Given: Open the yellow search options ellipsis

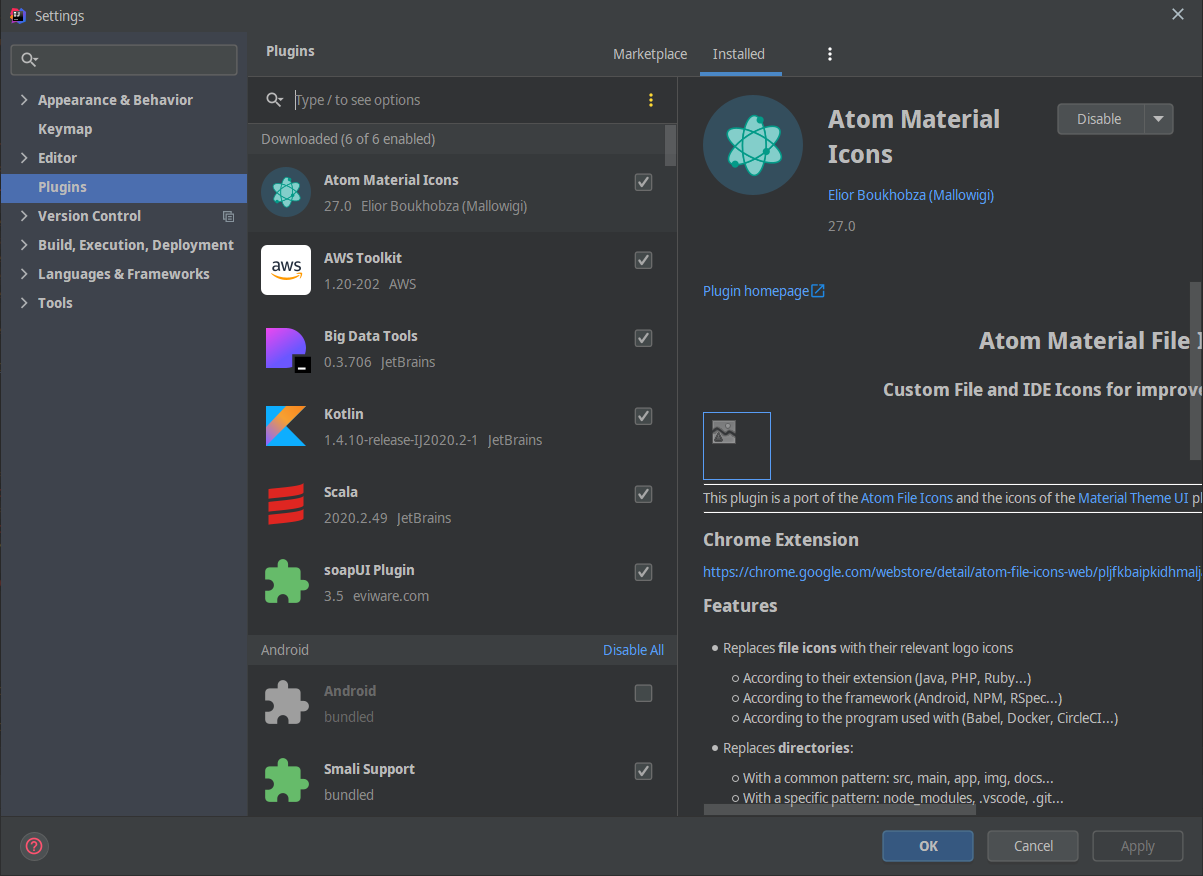Looking at the screenshot, I should (x=651, y=100).
